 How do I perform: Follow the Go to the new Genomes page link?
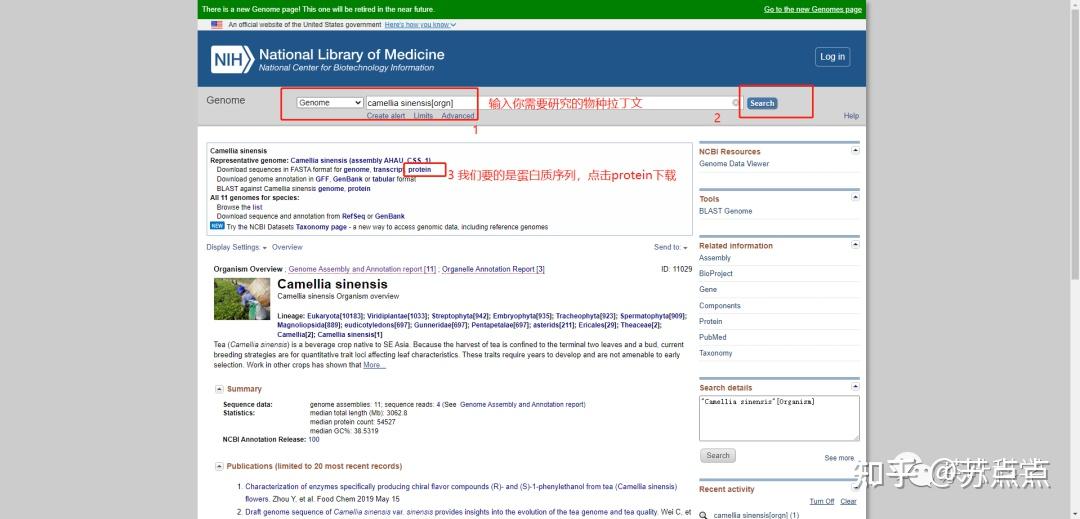pyautogui.click(x=813, y=10)
